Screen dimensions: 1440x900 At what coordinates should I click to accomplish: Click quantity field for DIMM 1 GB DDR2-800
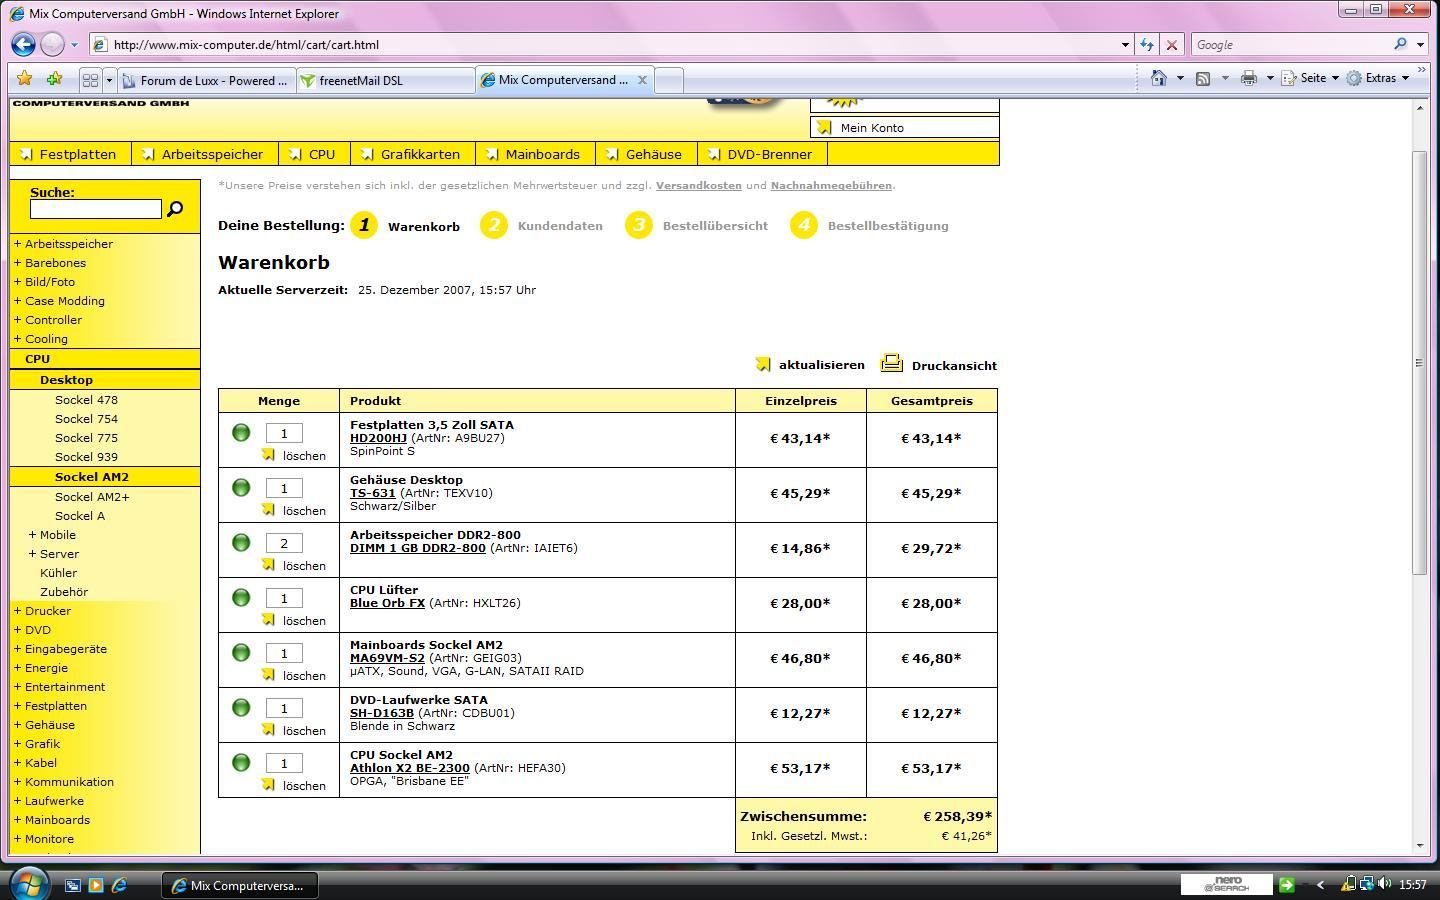(284, 543)
